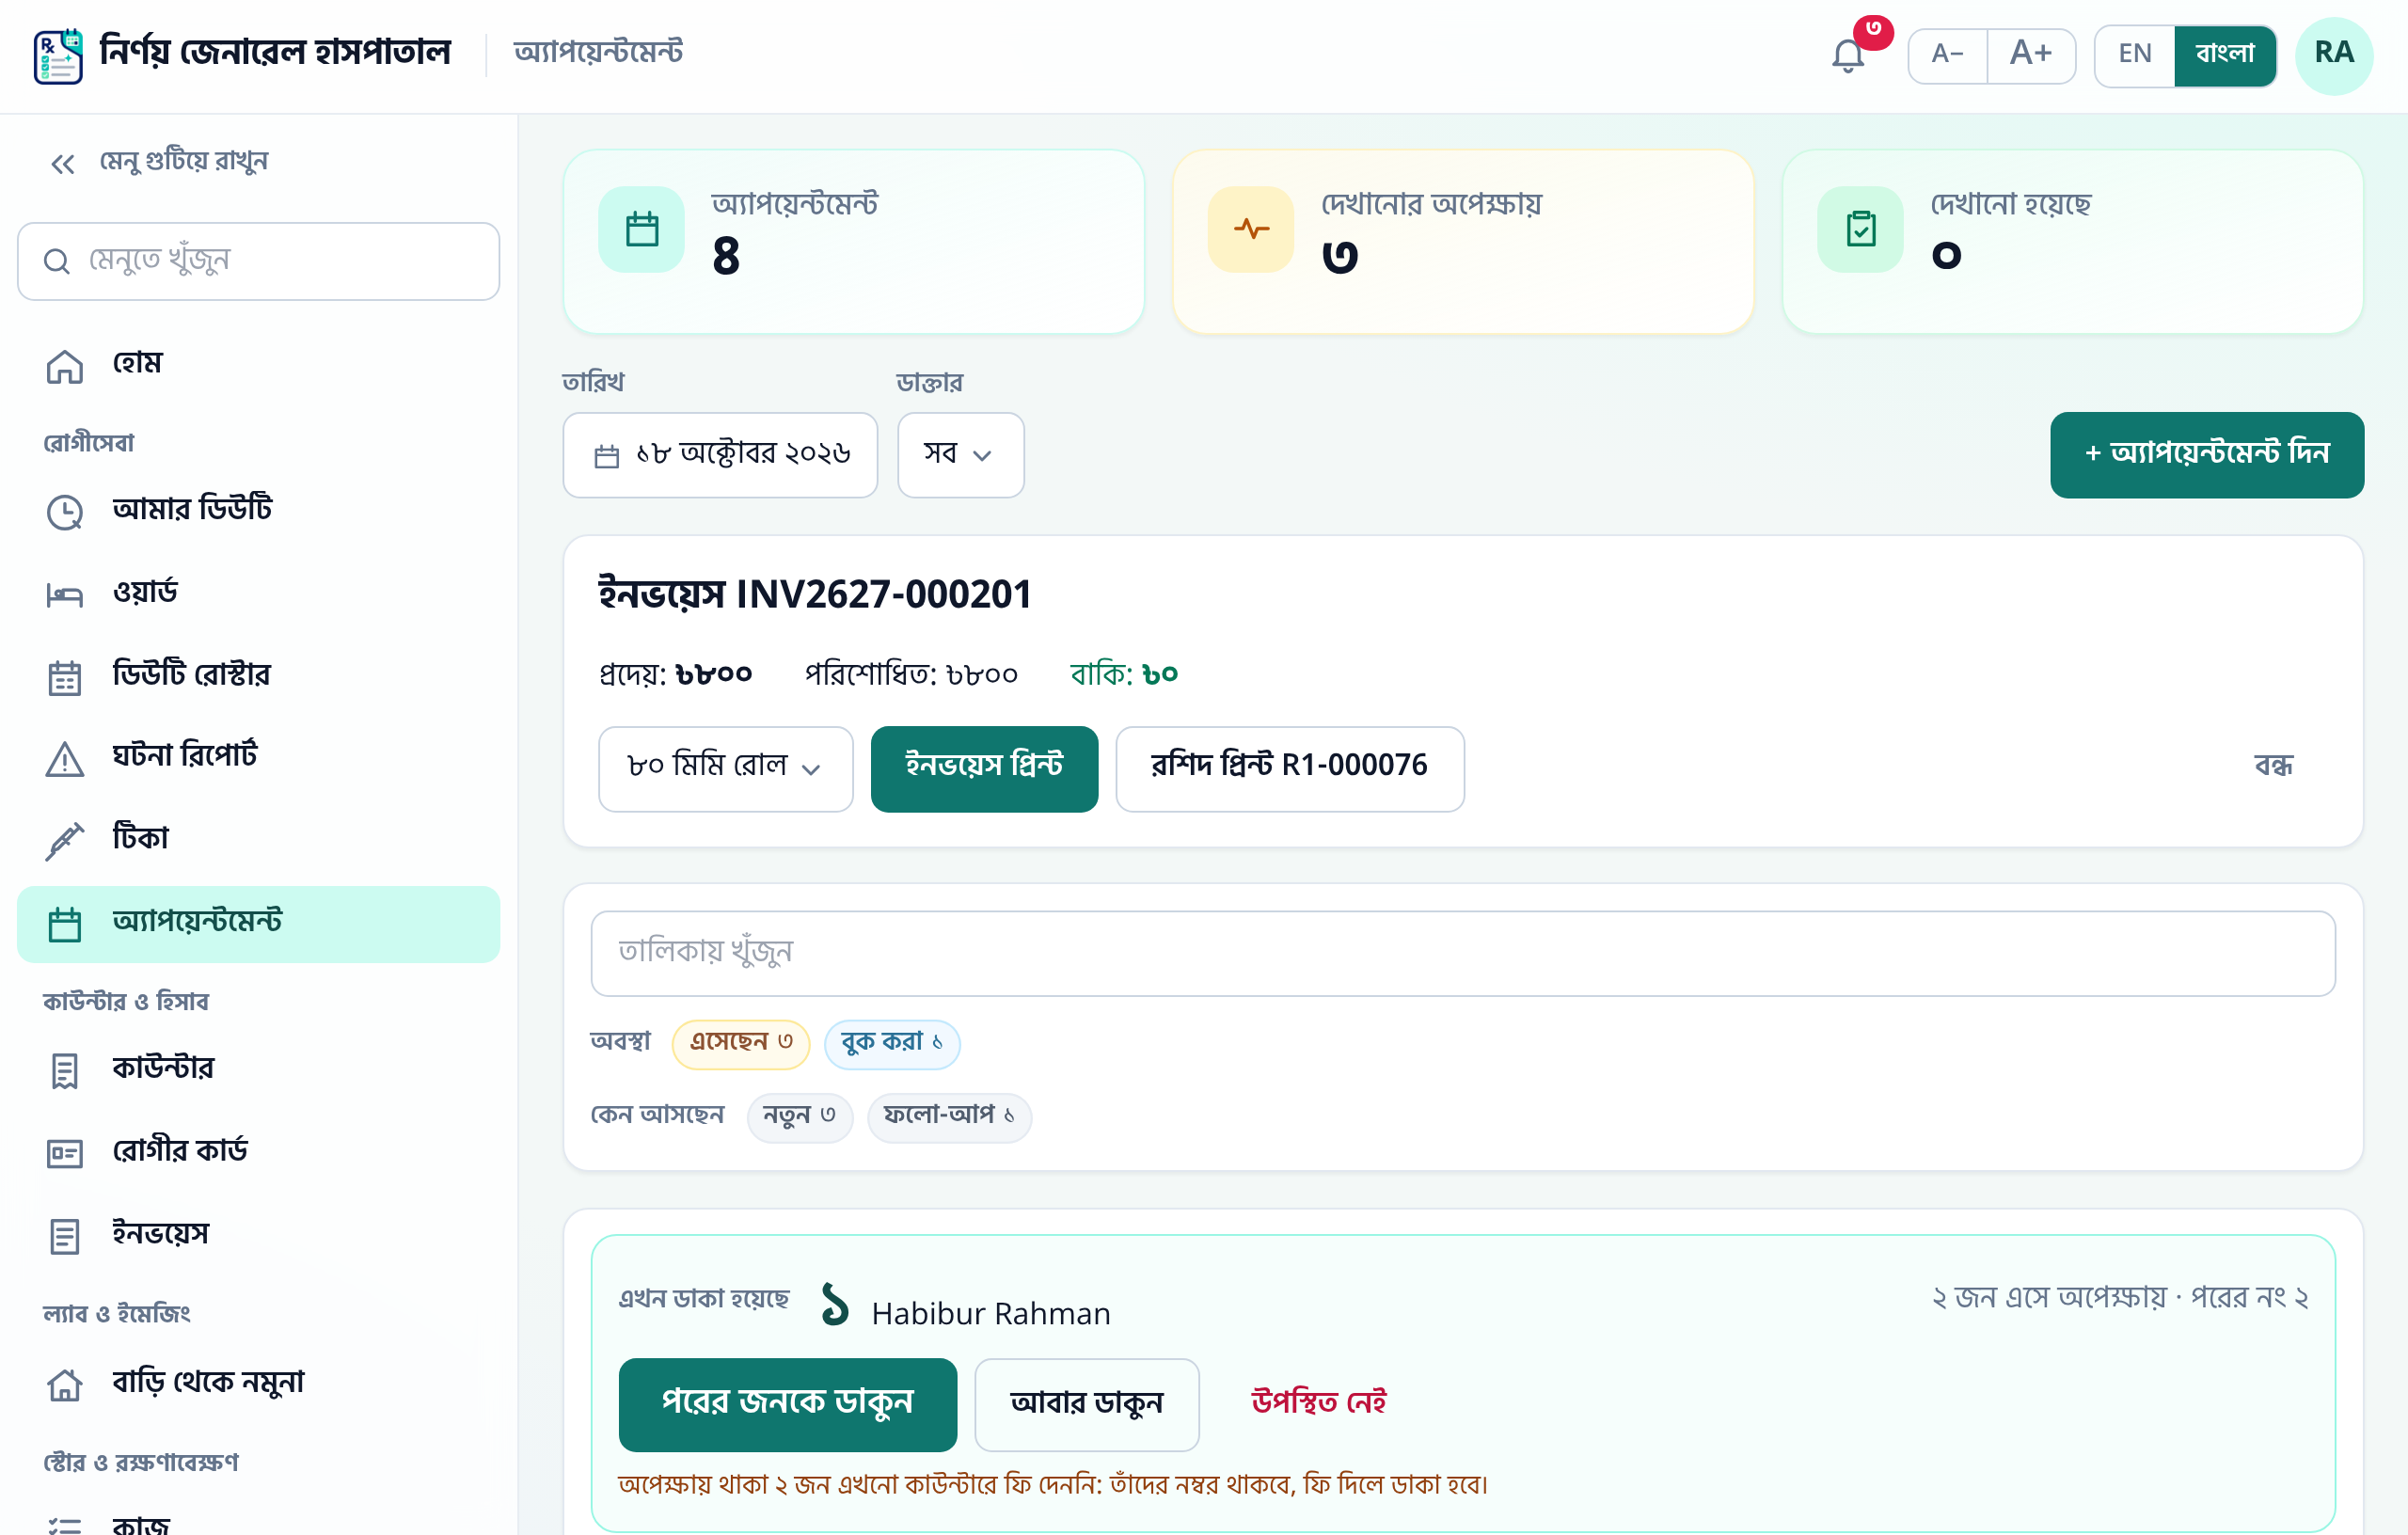Screen dimensions: 2408x1535
Task: Select অ্যাপয়েন্টমেন্ট in the sidebar
Action: [258, 923]
